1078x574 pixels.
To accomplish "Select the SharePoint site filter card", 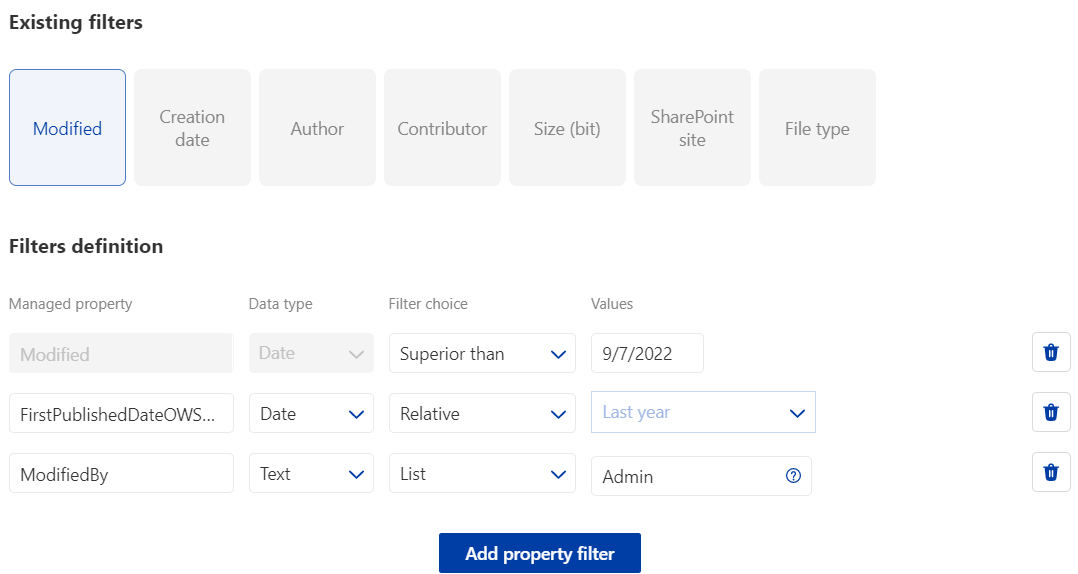I will (692, 127).
